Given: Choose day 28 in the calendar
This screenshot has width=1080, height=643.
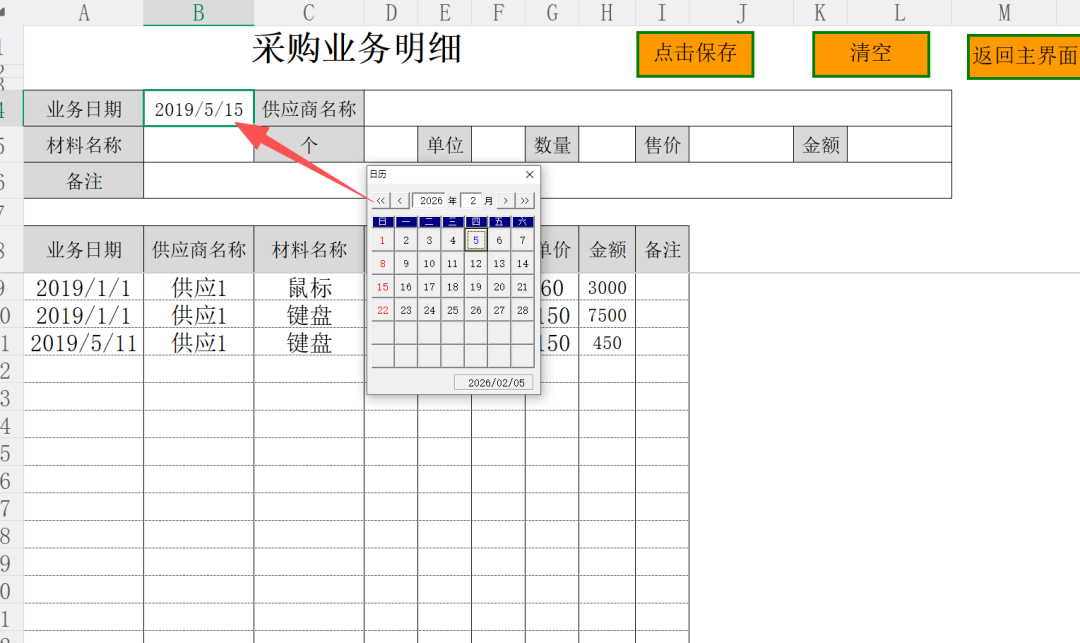Looking at the screenshot, I should (x=522, y=310).
